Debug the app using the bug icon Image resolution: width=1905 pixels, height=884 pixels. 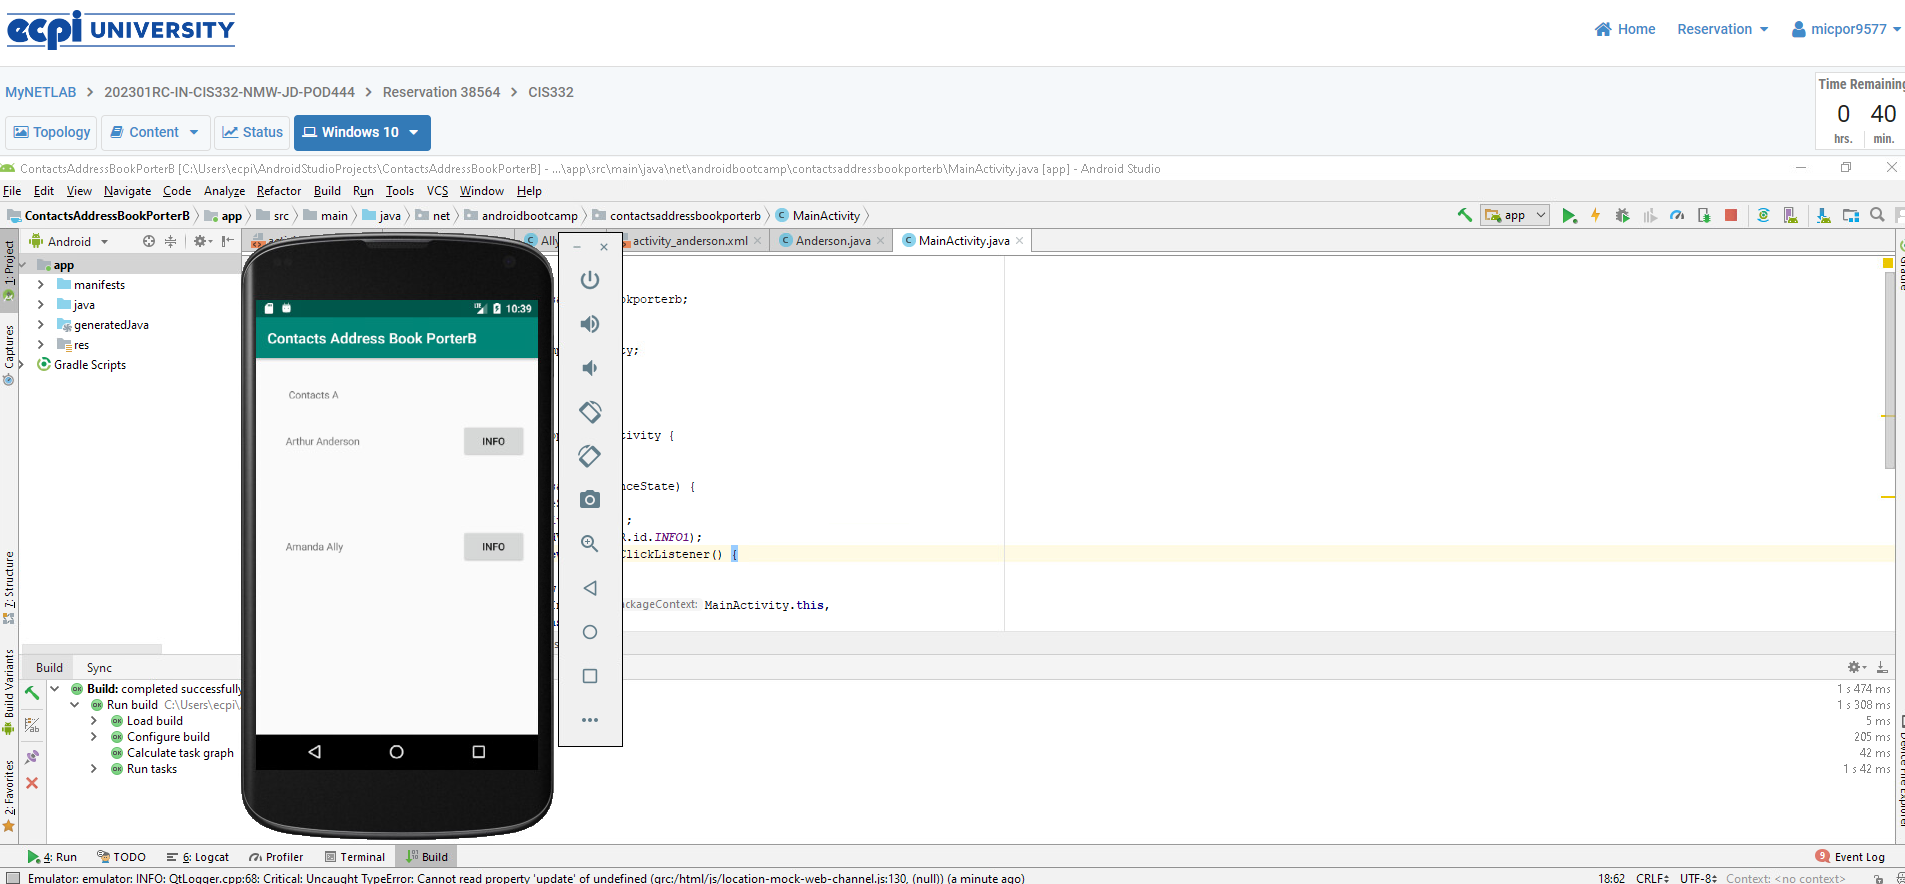[x=1622, y=215]
